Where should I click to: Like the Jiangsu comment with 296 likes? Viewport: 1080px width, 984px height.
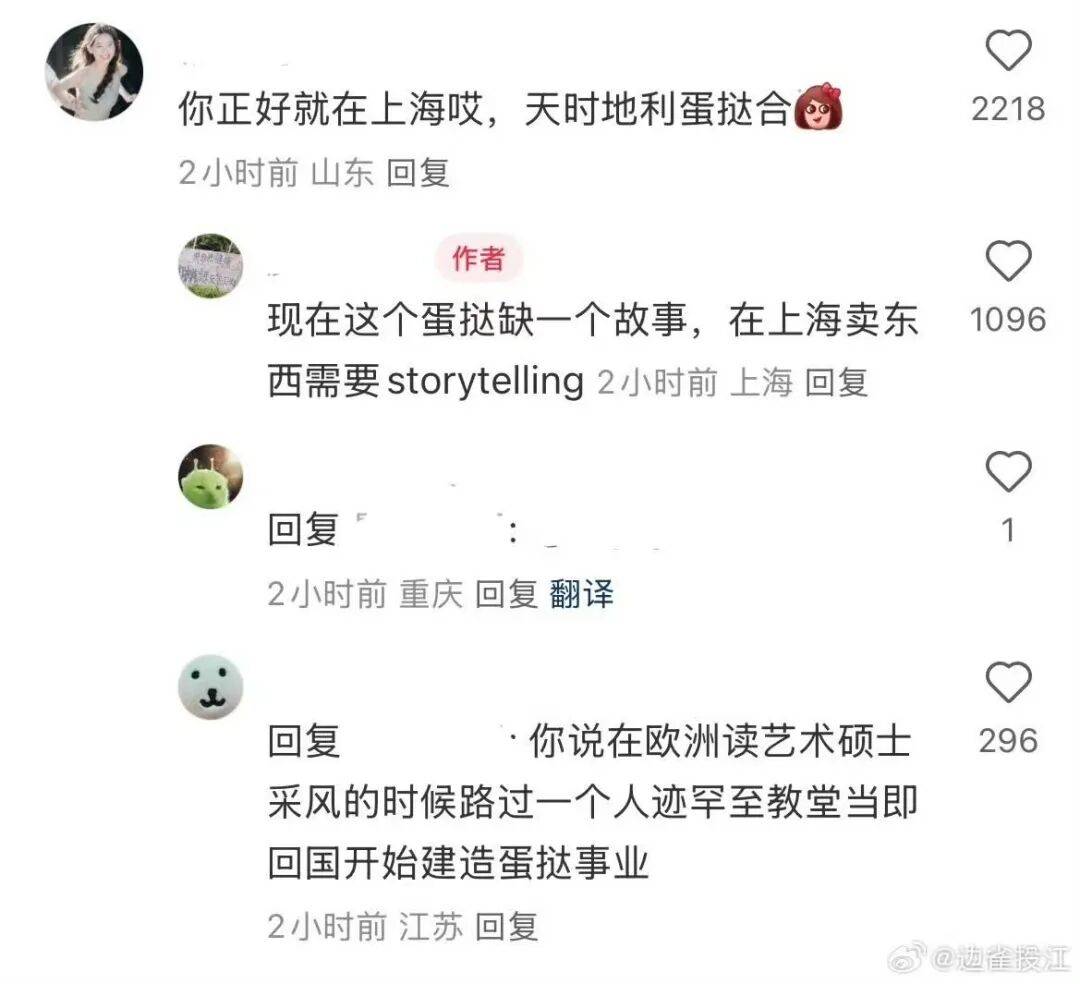tap(1008, 682)
